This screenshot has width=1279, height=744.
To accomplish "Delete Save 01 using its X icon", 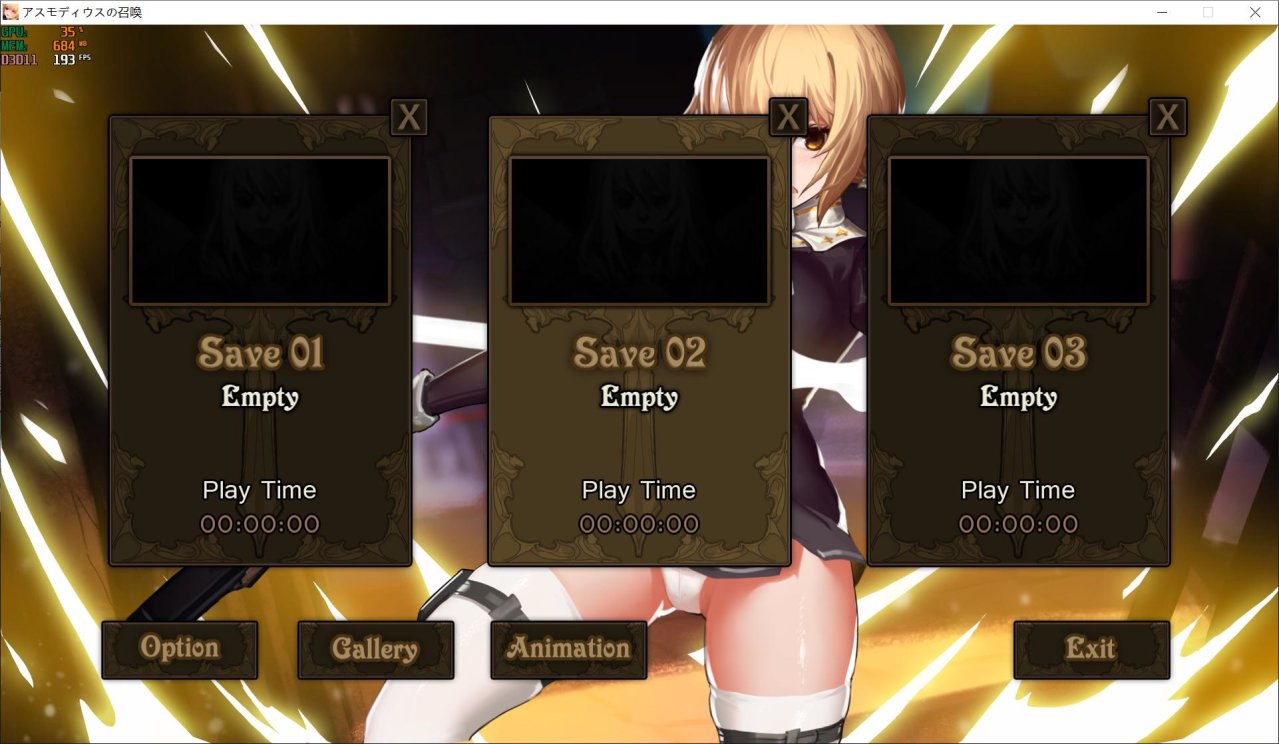I will [x=408, y=117].
